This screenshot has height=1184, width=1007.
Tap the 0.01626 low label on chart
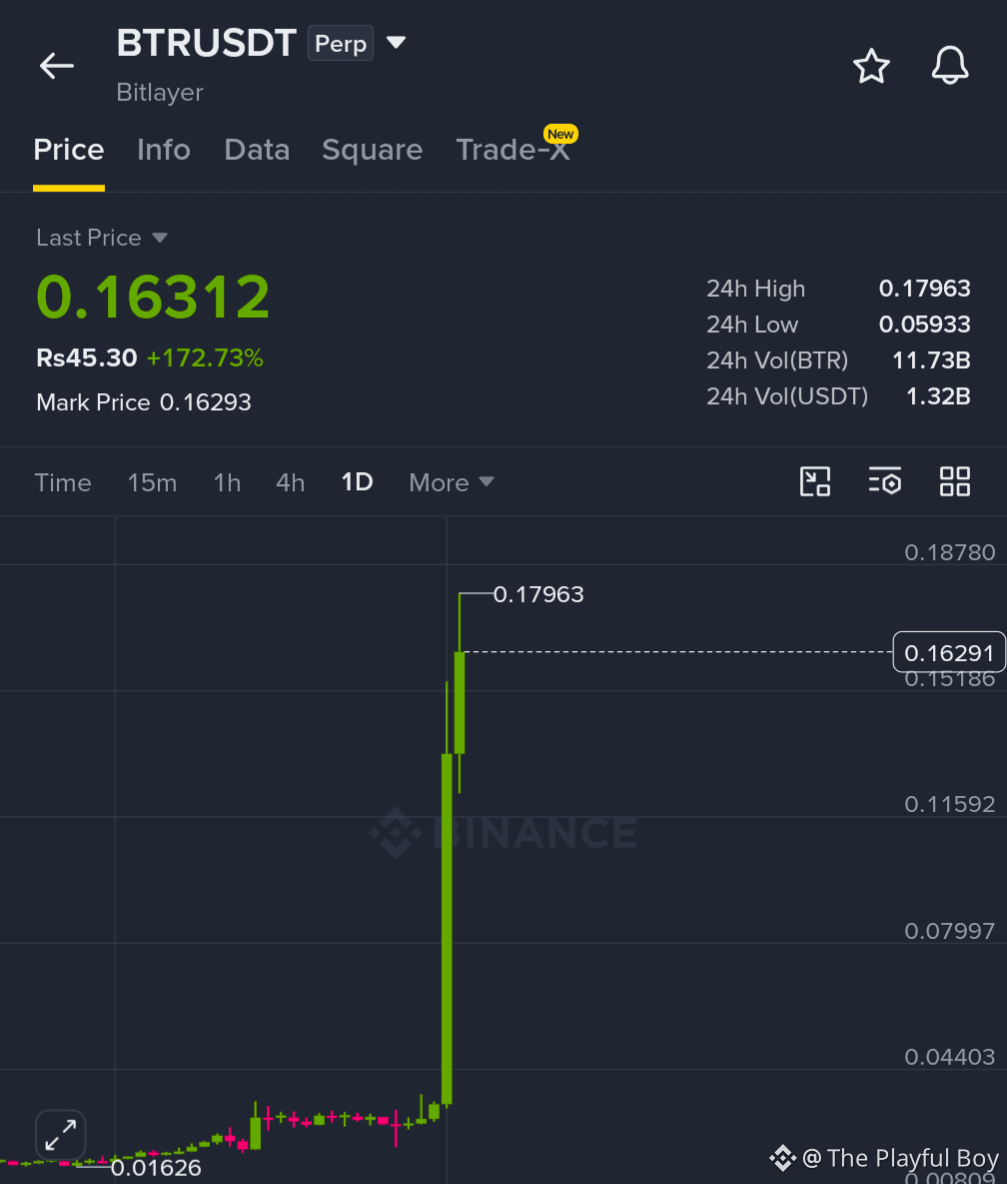(156, 1167)
